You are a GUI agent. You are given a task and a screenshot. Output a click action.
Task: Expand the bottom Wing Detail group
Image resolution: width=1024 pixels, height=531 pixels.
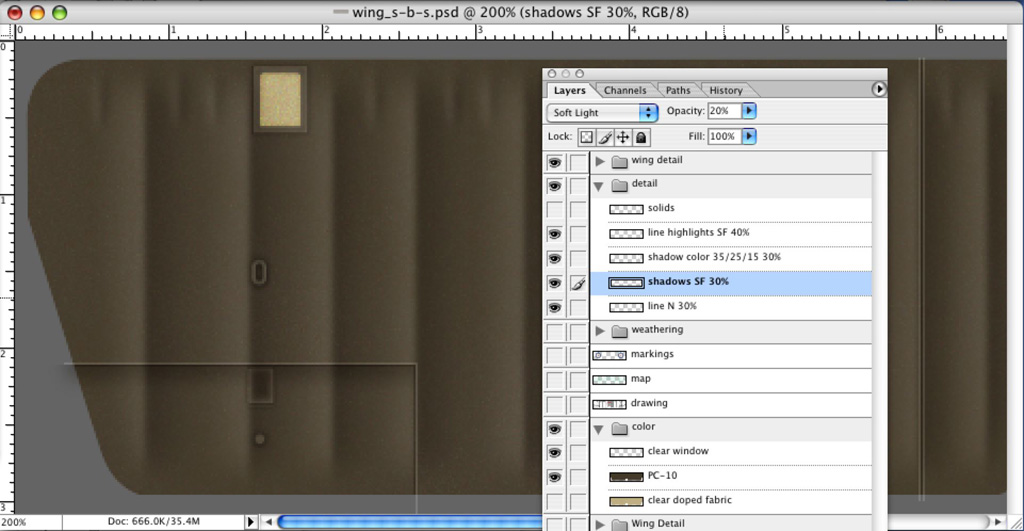[x=600, y=524]
